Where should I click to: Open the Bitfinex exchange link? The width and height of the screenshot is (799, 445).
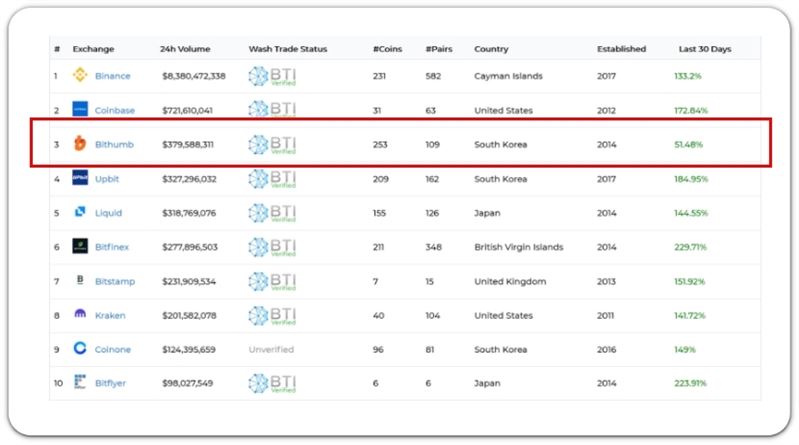112,247
